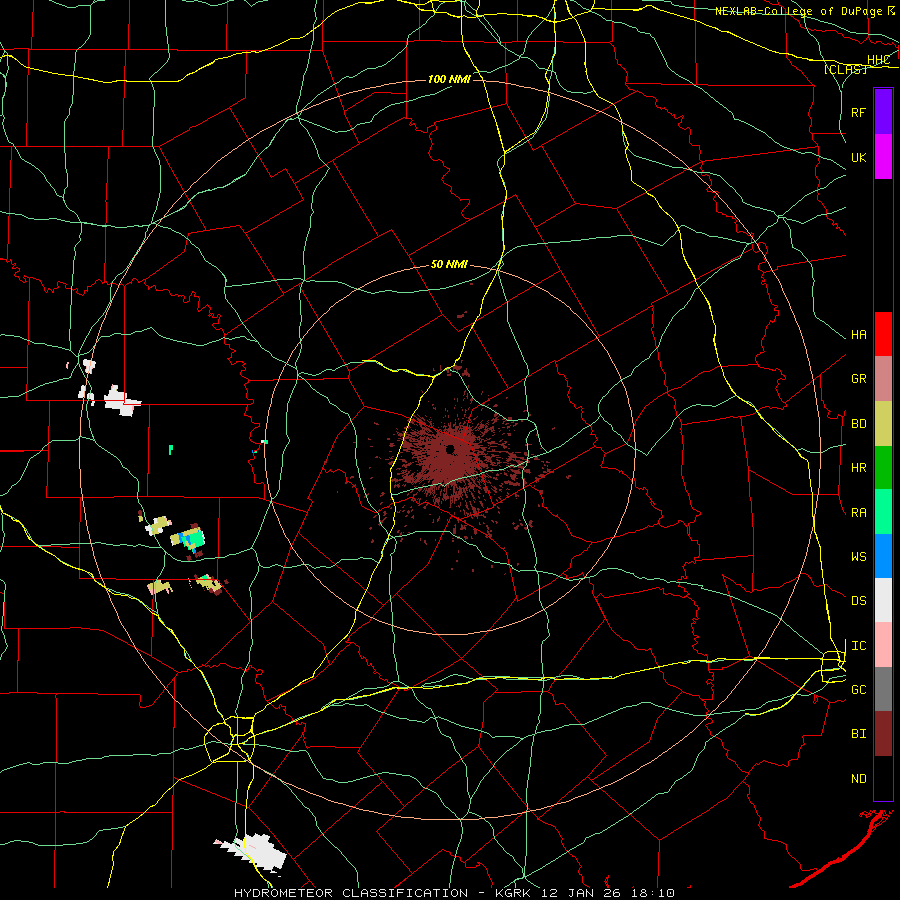This screenshot has height=900, width=900.
Task: Pick the bright green RA legend swatch
Action: [x=883, y=512]
